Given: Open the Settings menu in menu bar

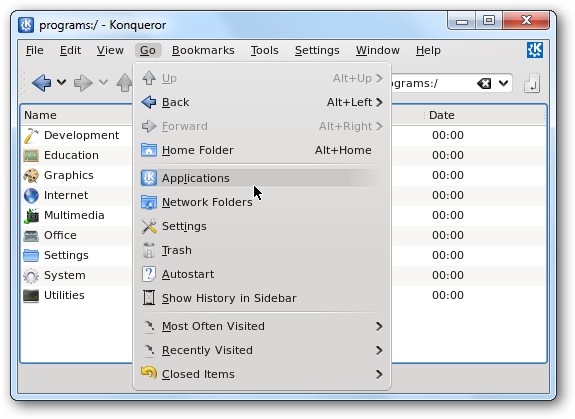Looking at the screenshot, I should click(317, 50).
